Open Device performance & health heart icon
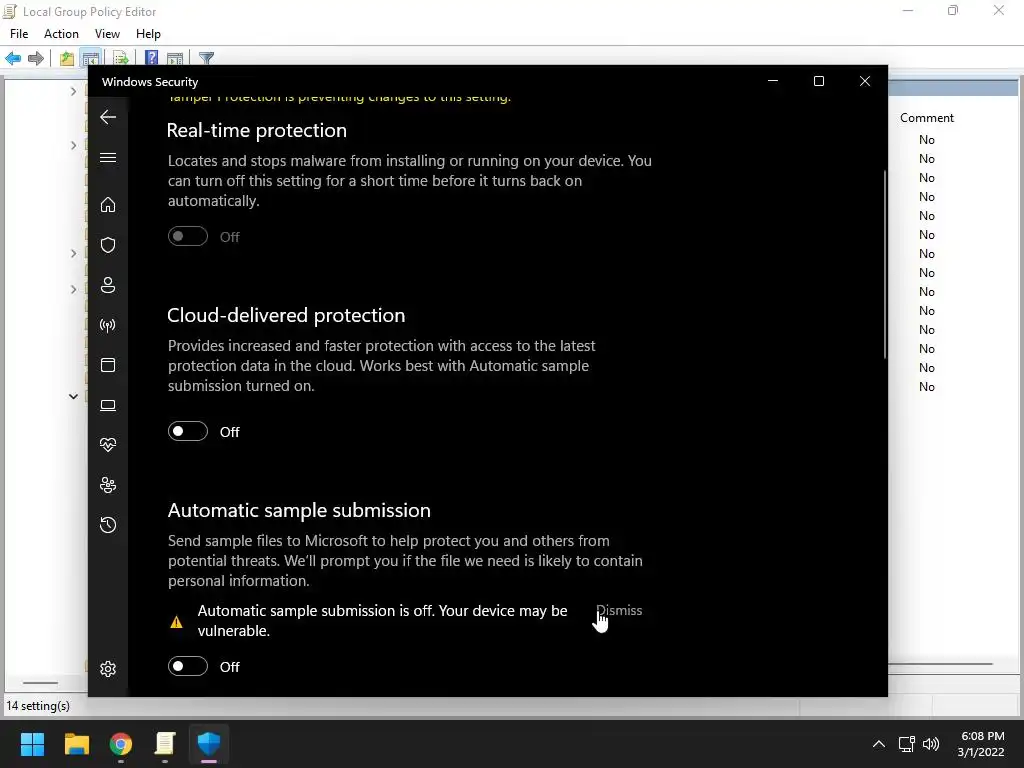The width and height of the screenshot is (1024, 768). (x=108, y=445)
